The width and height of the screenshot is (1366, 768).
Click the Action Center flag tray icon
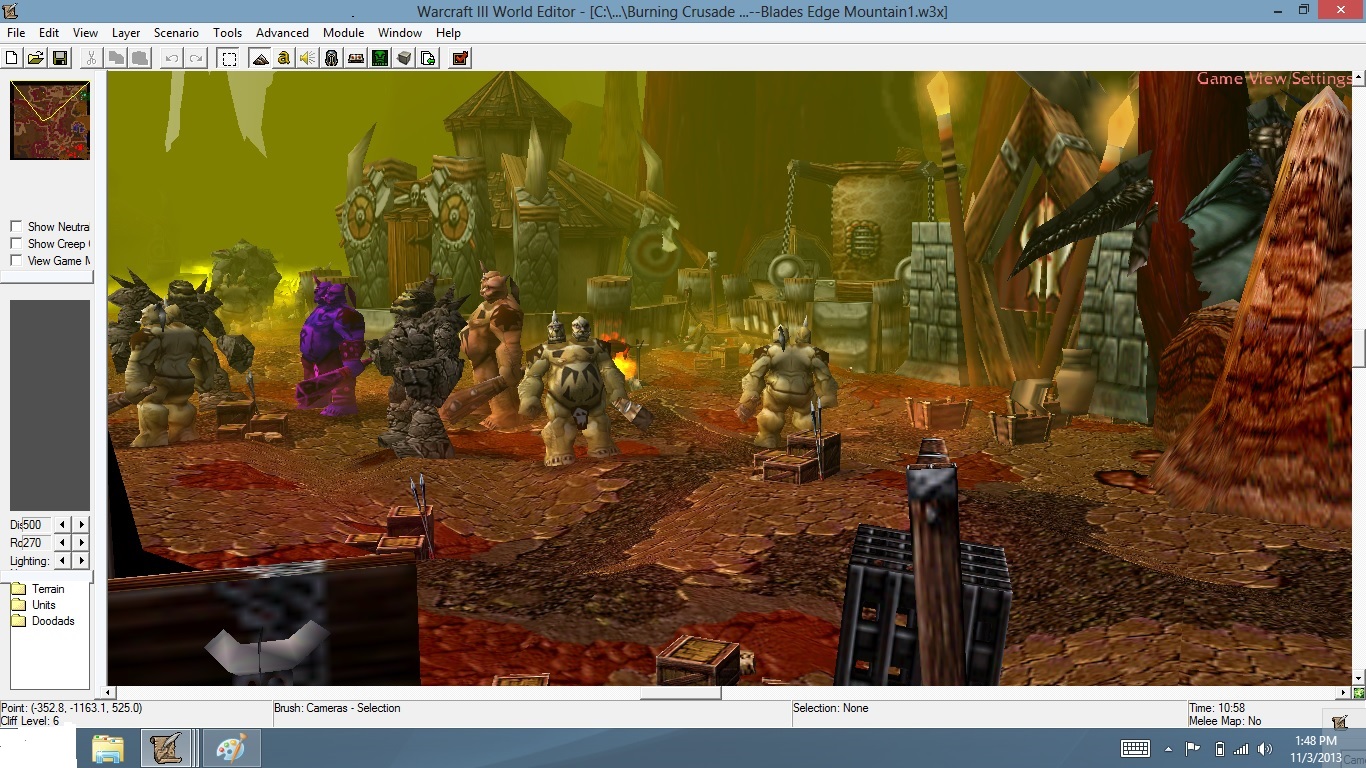pyautogui.click(x=1193, y=749)
